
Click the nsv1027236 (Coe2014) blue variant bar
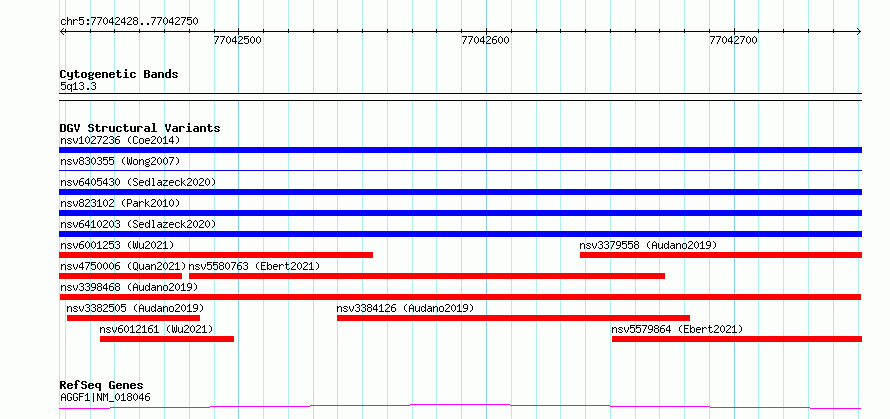[x=460, y=150]
